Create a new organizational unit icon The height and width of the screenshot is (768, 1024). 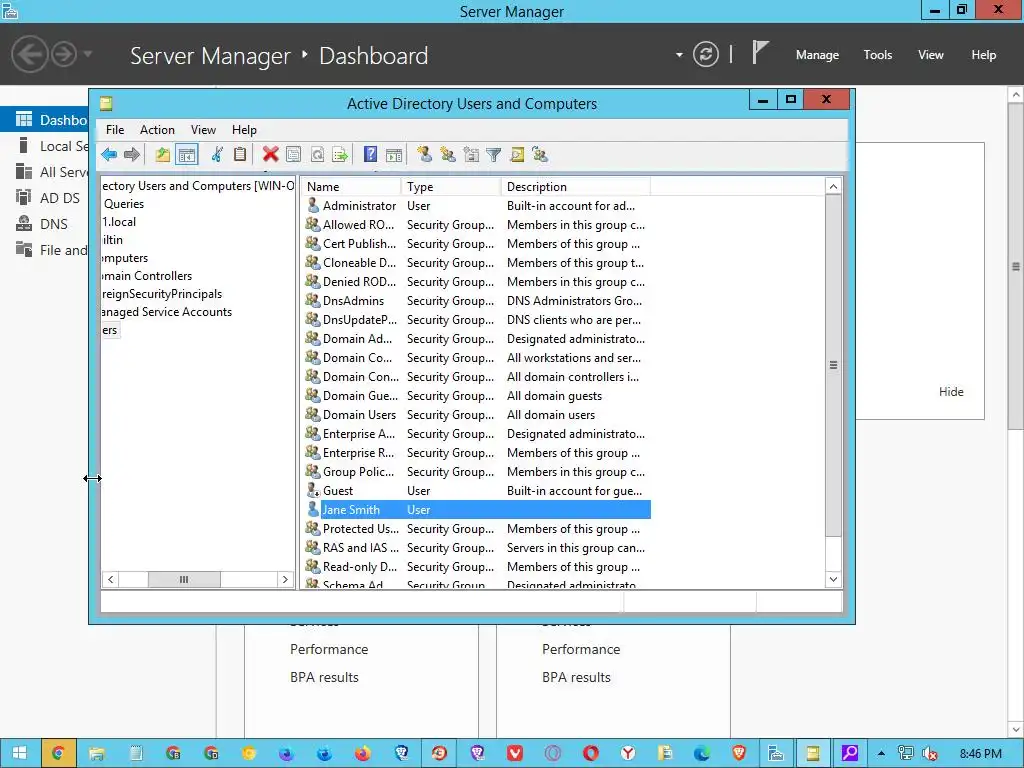click(x=471, y=155)
